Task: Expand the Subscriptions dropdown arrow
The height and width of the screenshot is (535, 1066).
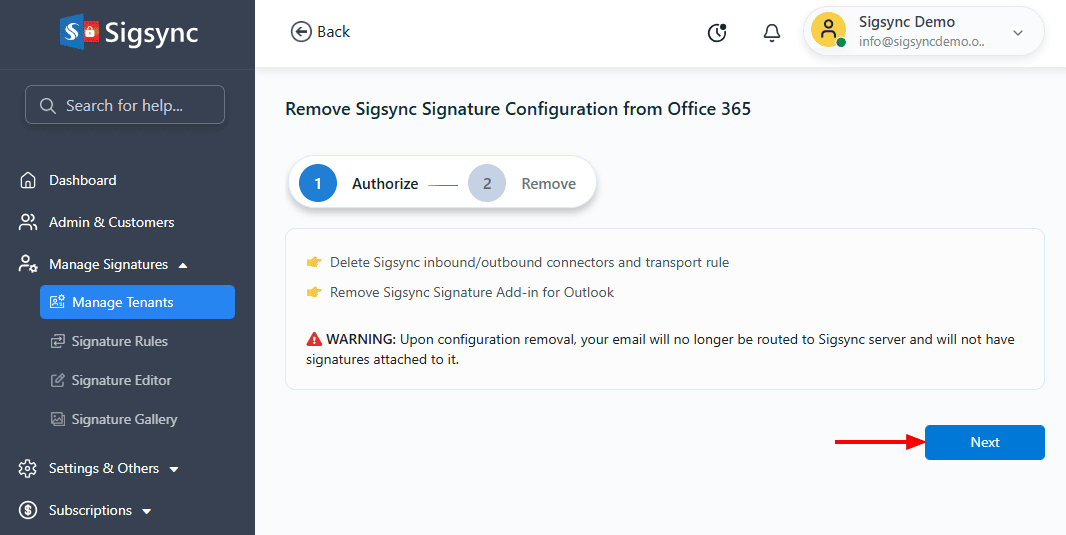Action: pos(147,511)
